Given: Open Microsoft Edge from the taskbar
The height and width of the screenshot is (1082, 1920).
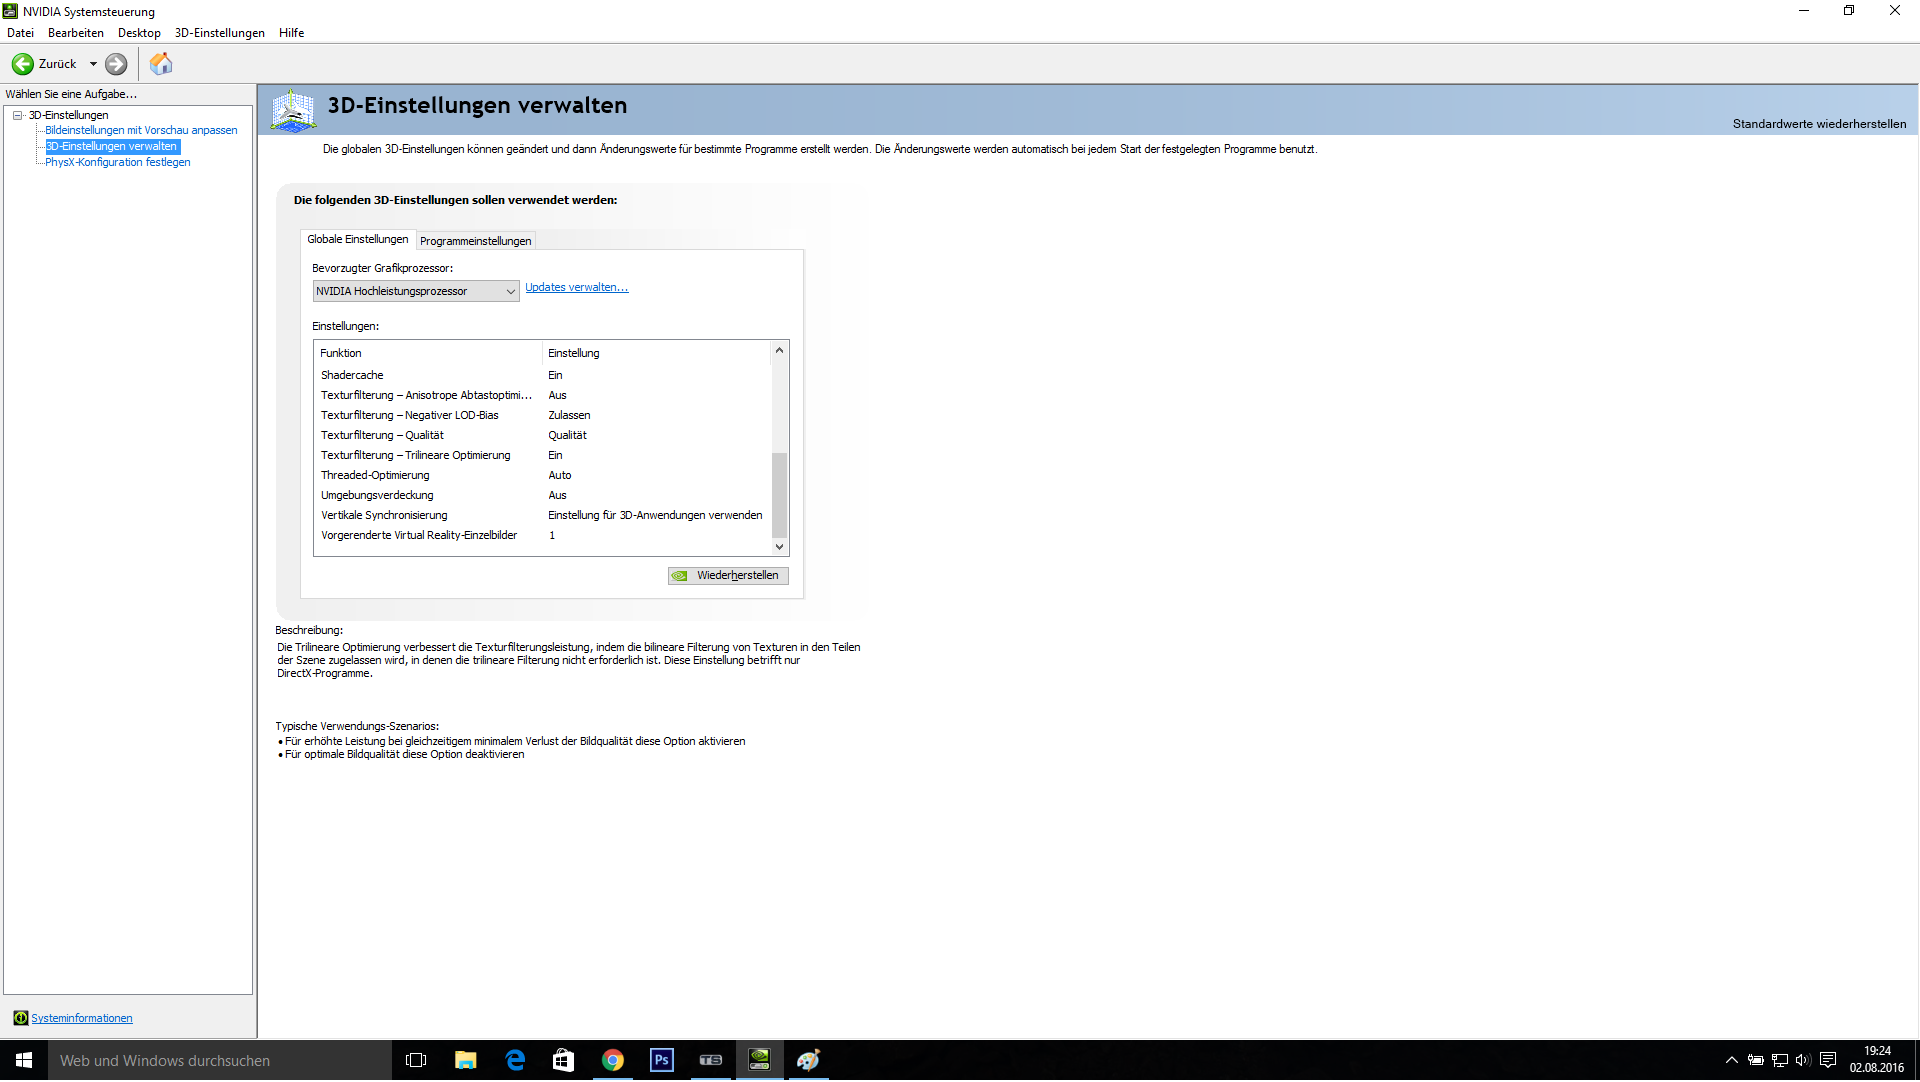Looking at the screenshot, I should pyautogui.click(x=515, y=1061).
